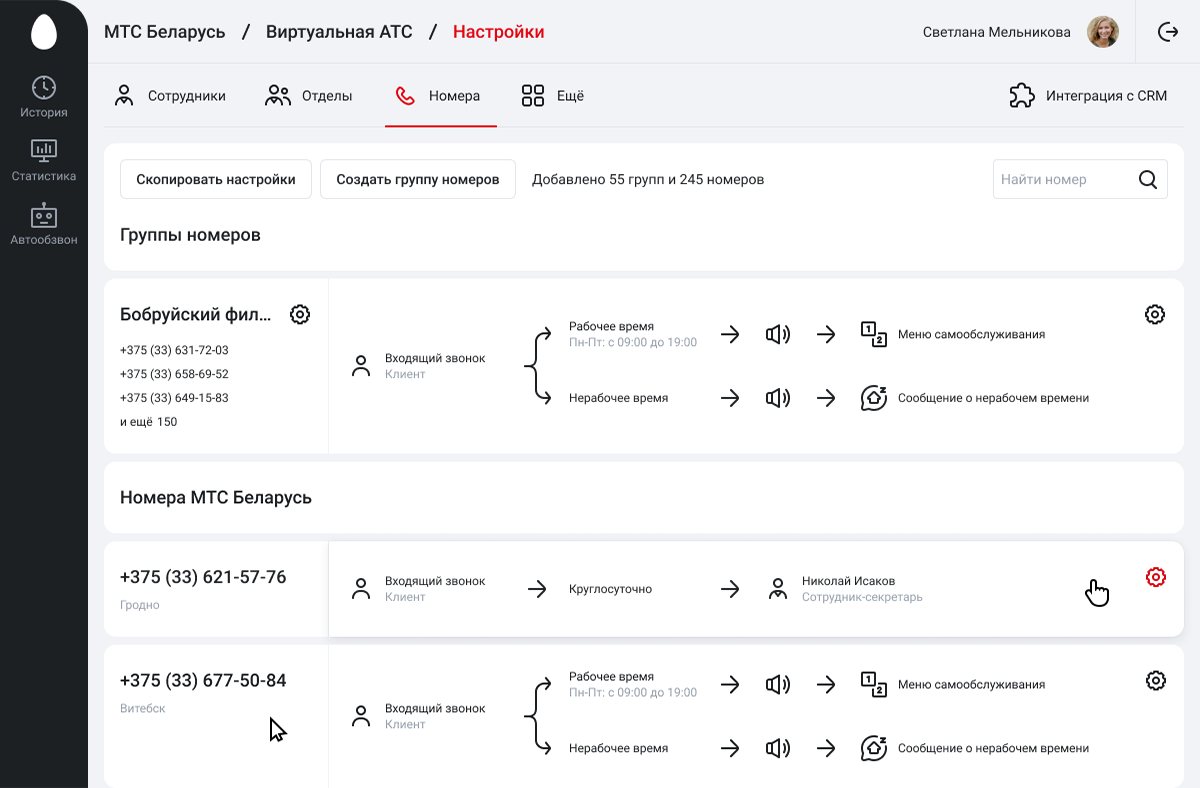Click speaker icon for Рабочее время in Бобруйский group
The width and height of the screenshot is (1200, 788).
pyautogui.click(x=778, y=335)
